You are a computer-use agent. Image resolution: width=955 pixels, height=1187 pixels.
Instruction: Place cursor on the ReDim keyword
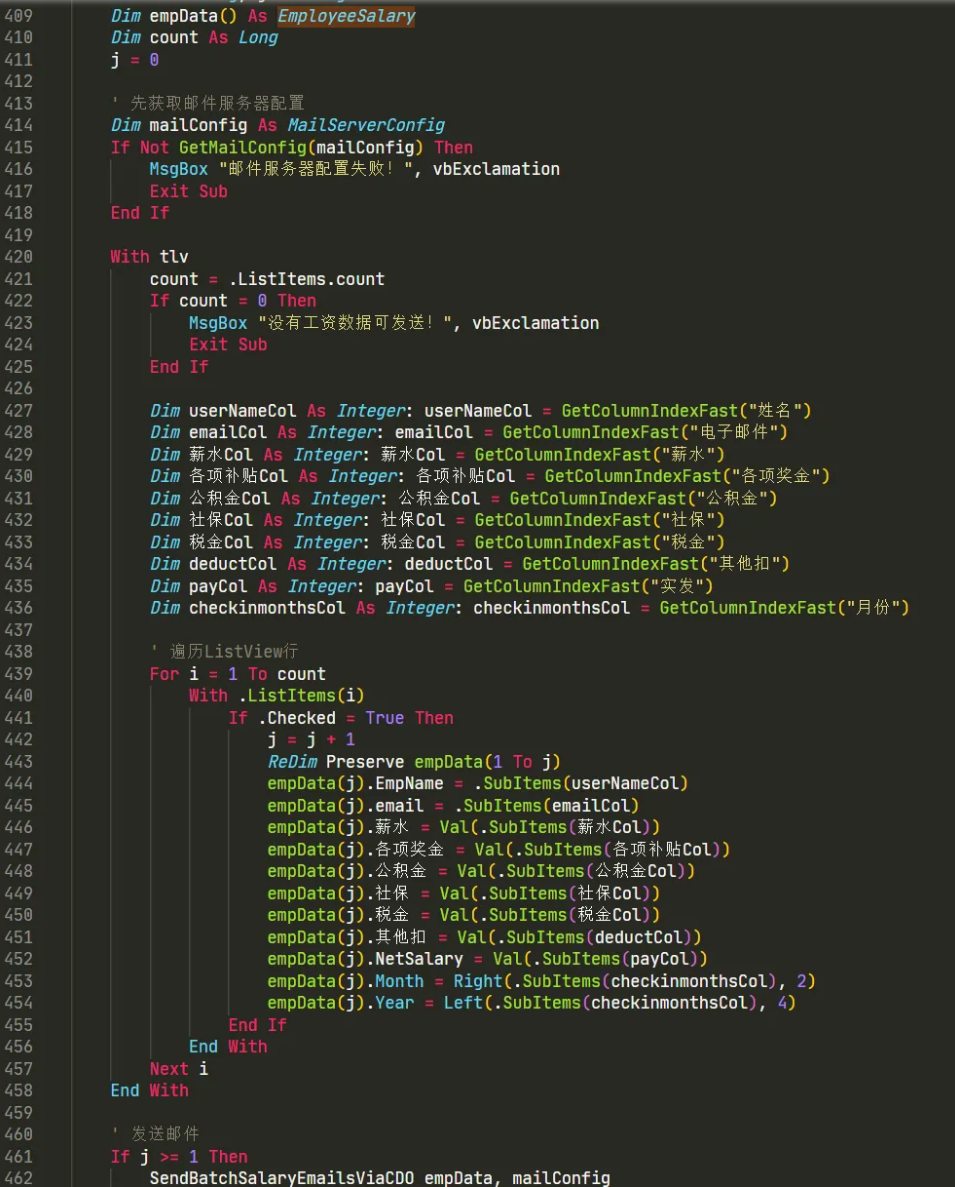coord(292,762)
